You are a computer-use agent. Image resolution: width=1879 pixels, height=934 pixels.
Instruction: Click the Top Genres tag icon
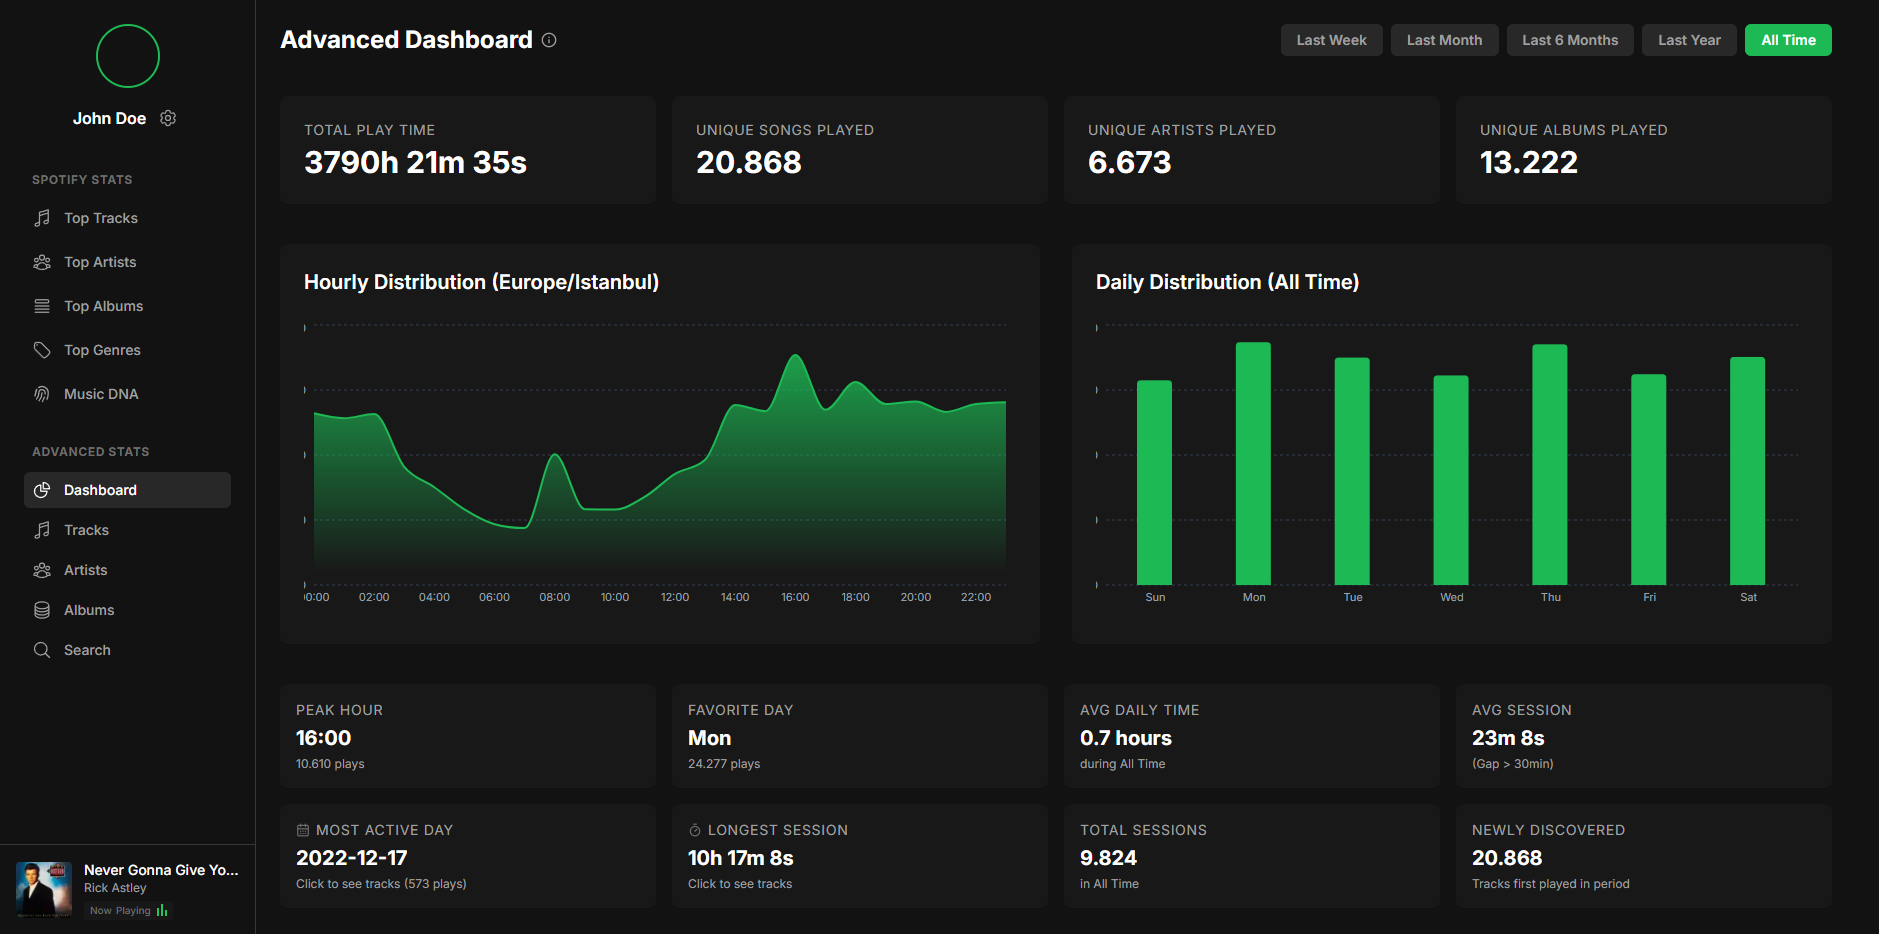coord(42,350)
